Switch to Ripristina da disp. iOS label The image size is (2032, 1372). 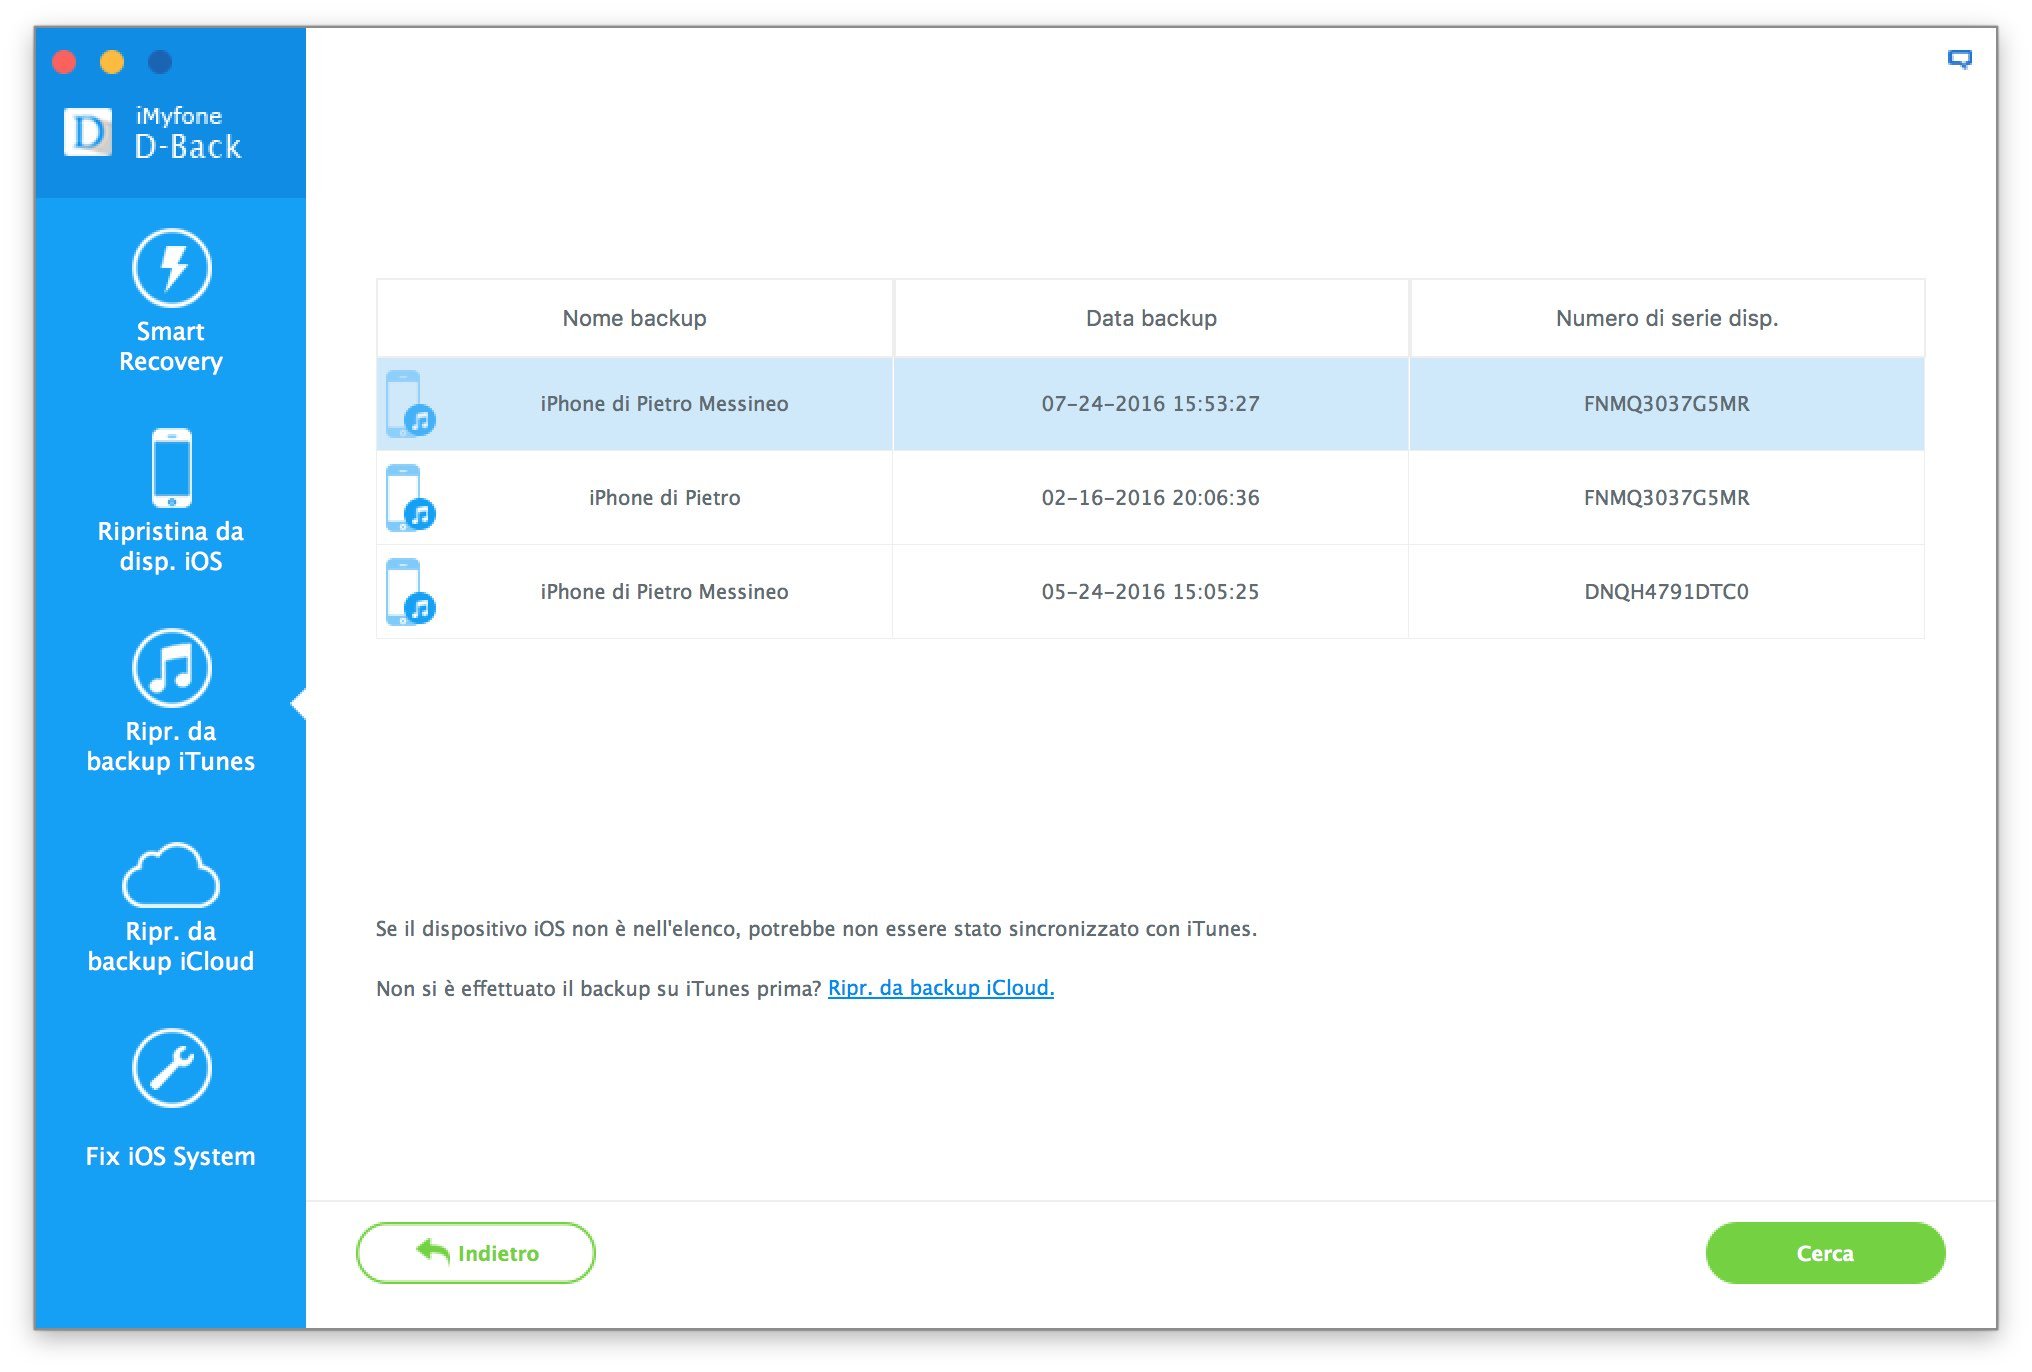point(171,546)
